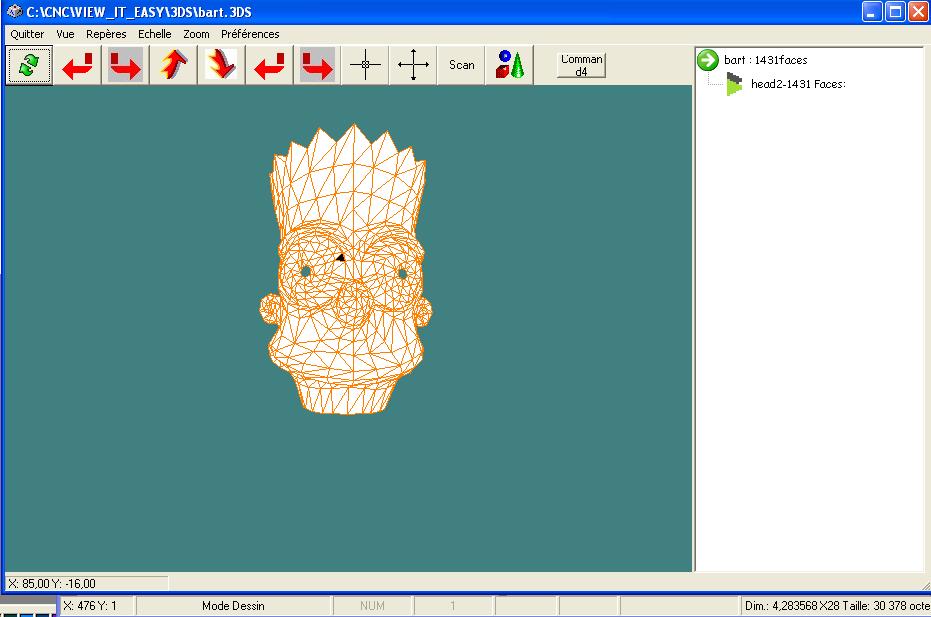The width and height of the screenshot is (931, 617).
Task: Click the red left-turn arrow right of the down arrow
Action: pos(269,65)
